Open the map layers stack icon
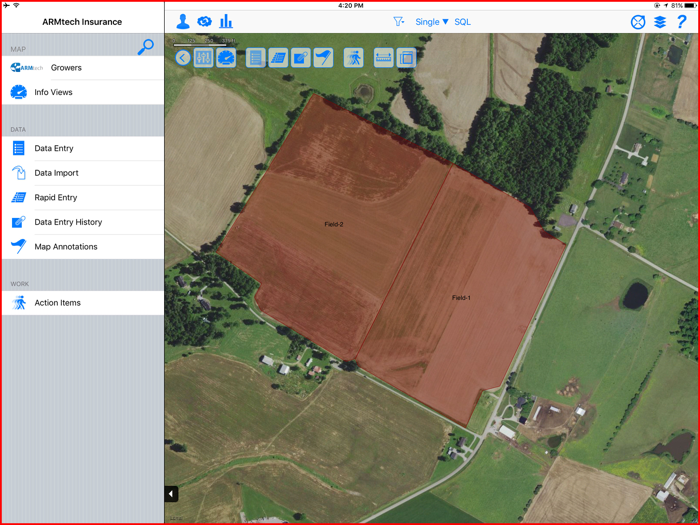 [x=660, y=22]
